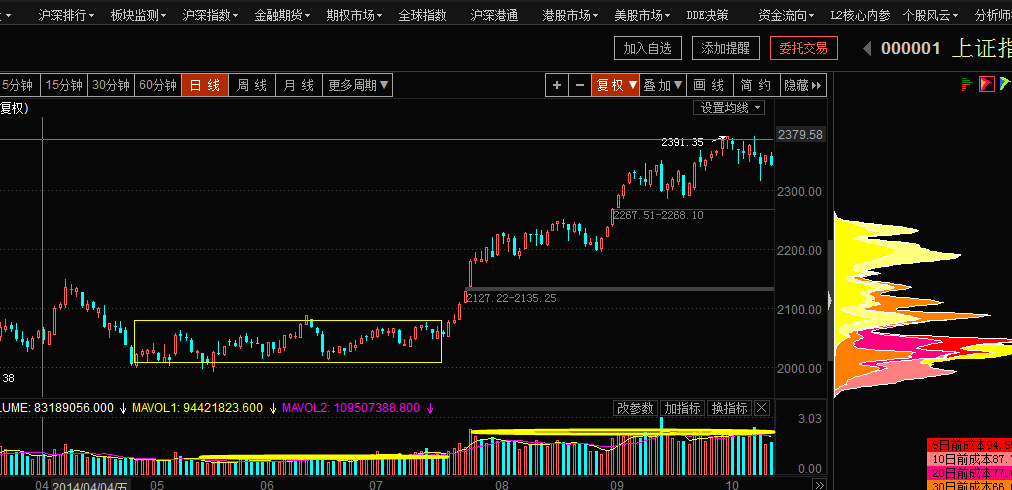Zoom out the chart with the minus button

coord(580,86)
